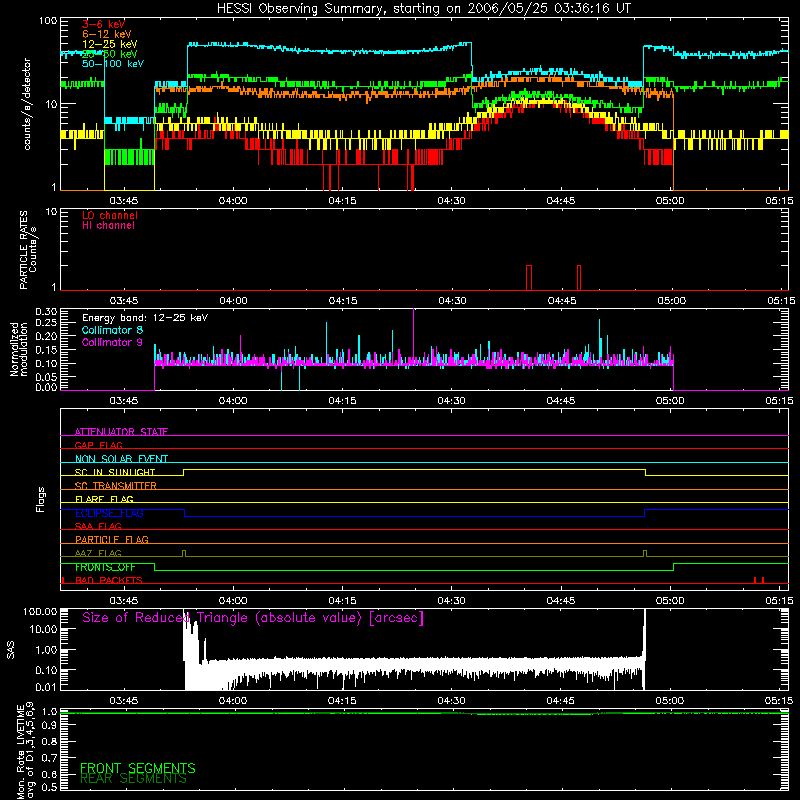Click the 03:45 tick label under the SAS plot
This screenshot has height=800, width=800.
(x=123, y=701)
